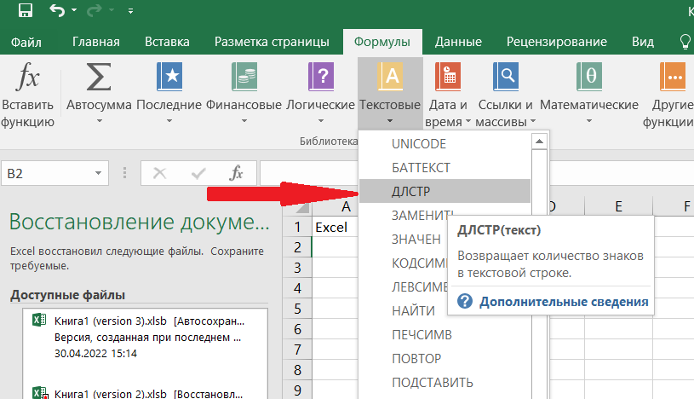Screen dimensions: 695x400
Task: Open Дата и время functions
Action: [x=448, y=94]
